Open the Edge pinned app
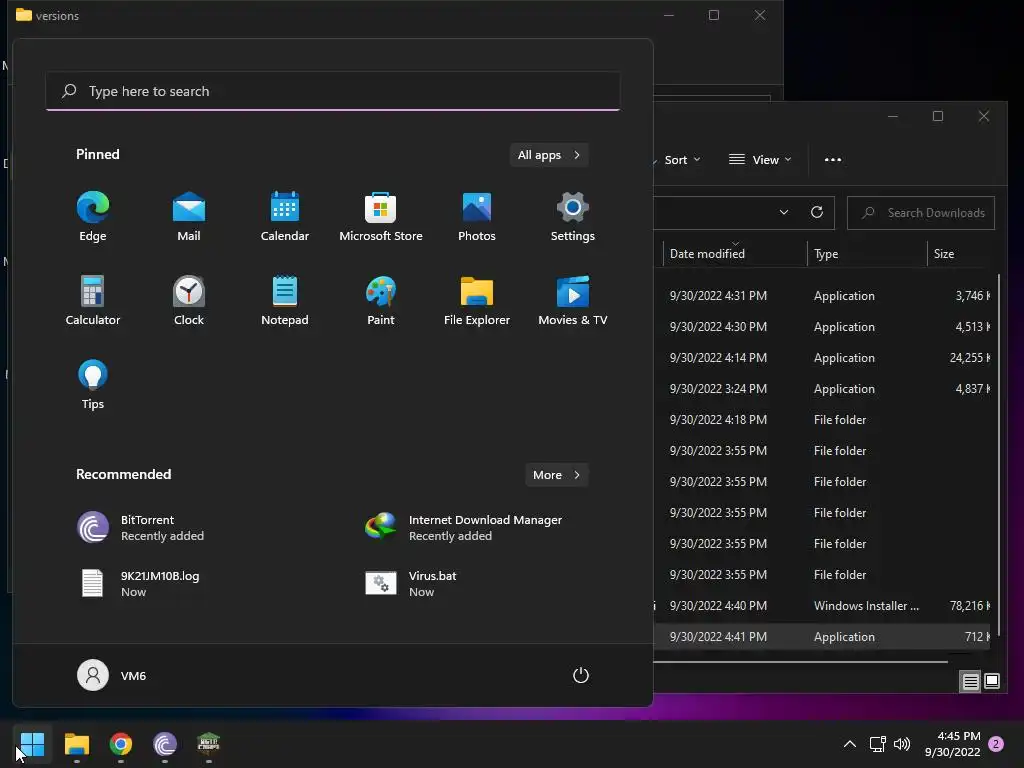 point(93,217)
